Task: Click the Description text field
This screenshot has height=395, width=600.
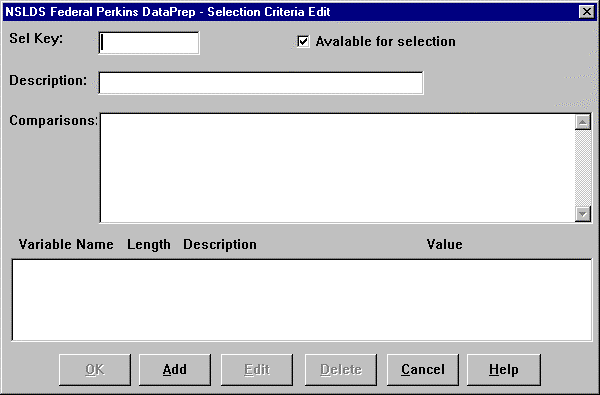Action: point(261,83)
